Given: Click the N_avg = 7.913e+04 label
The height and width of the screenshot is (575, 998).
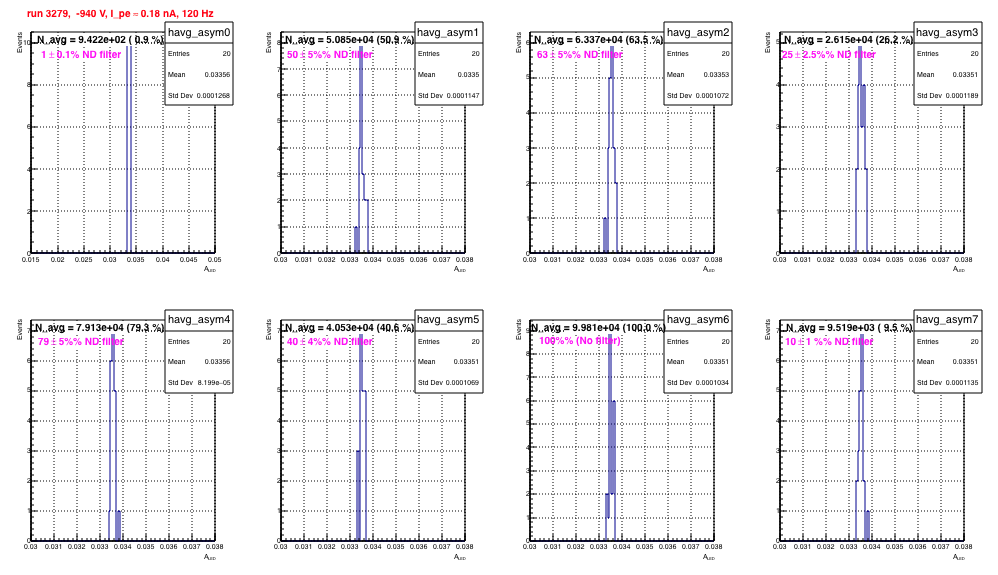Looking at the screenshot, I should coord(99,328).
